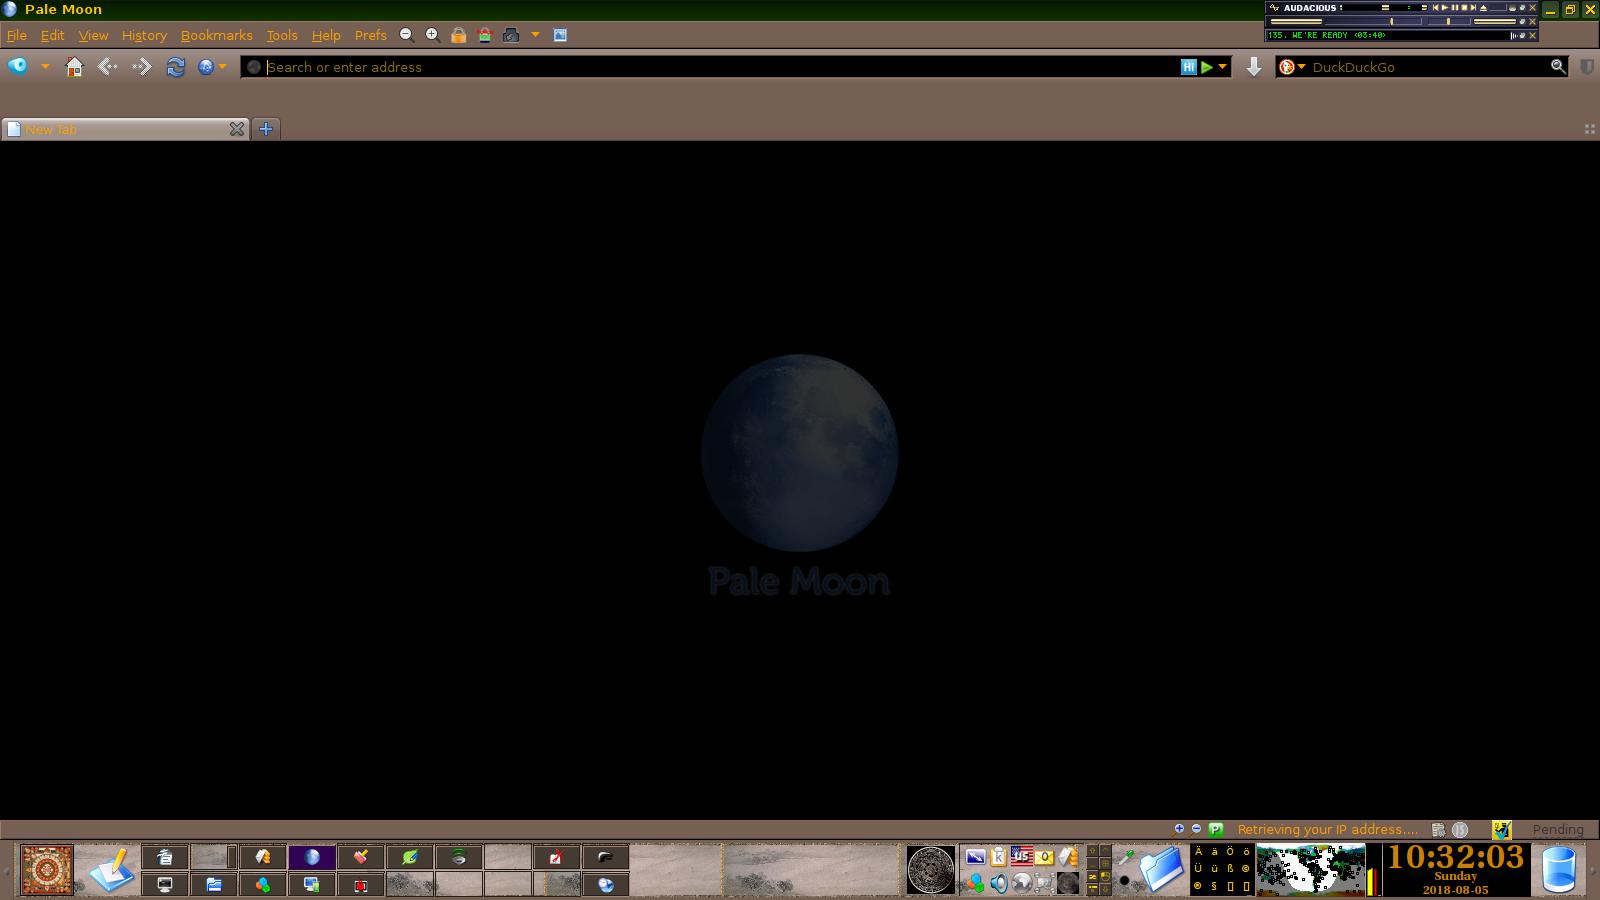Expand the yellow arrow dropdown in menu bar
The height and width of the screenshot is (900, 1600).
tap(535, 35)
